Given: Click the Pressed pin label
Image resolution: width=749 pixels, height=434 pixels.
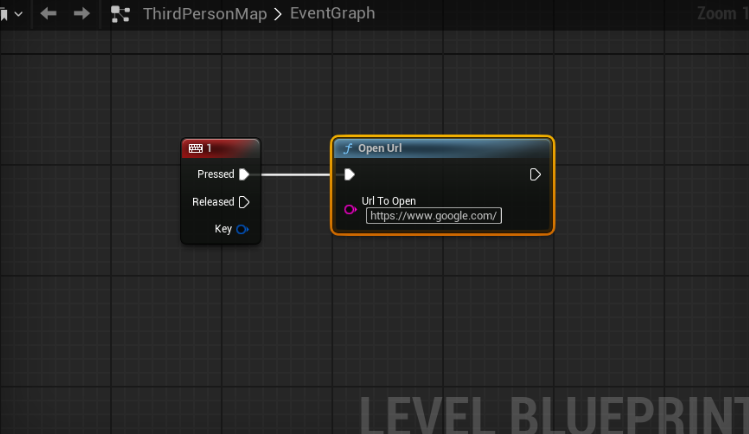Looking at the screenshot, I should [216, 174].
